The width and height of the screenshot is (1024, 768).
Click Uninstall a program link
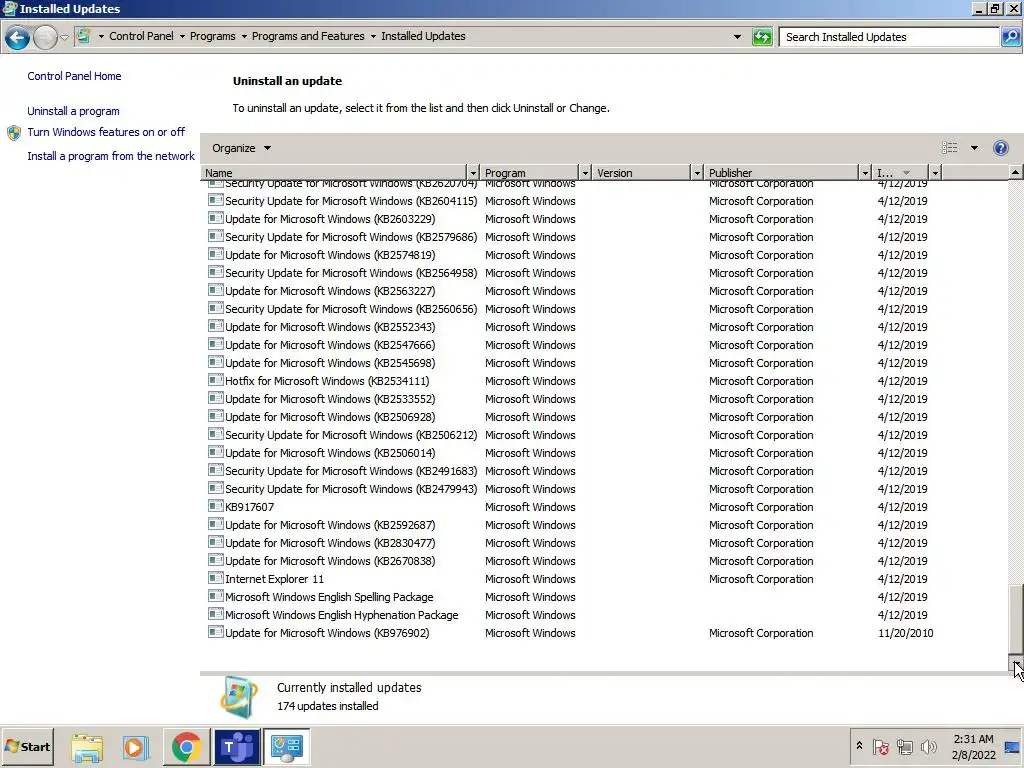pos(73,111)
